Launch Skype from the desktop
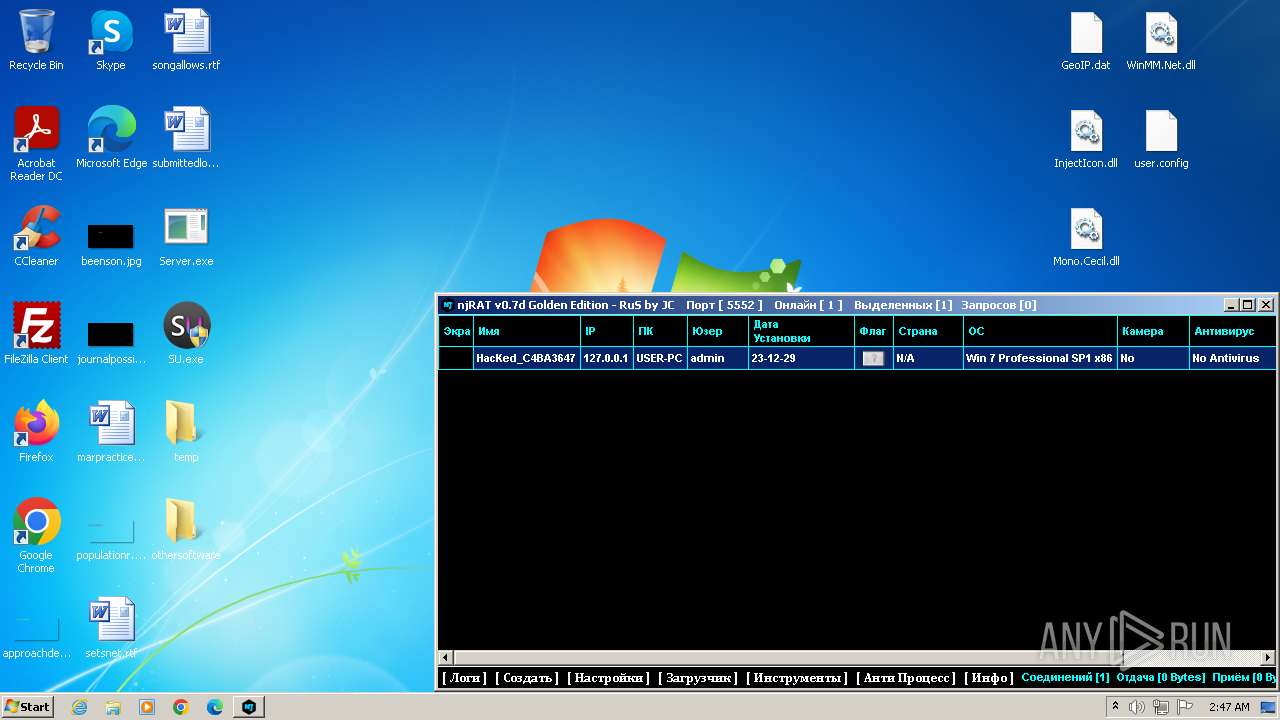The image size is (1280, 720). click(111, 40)
